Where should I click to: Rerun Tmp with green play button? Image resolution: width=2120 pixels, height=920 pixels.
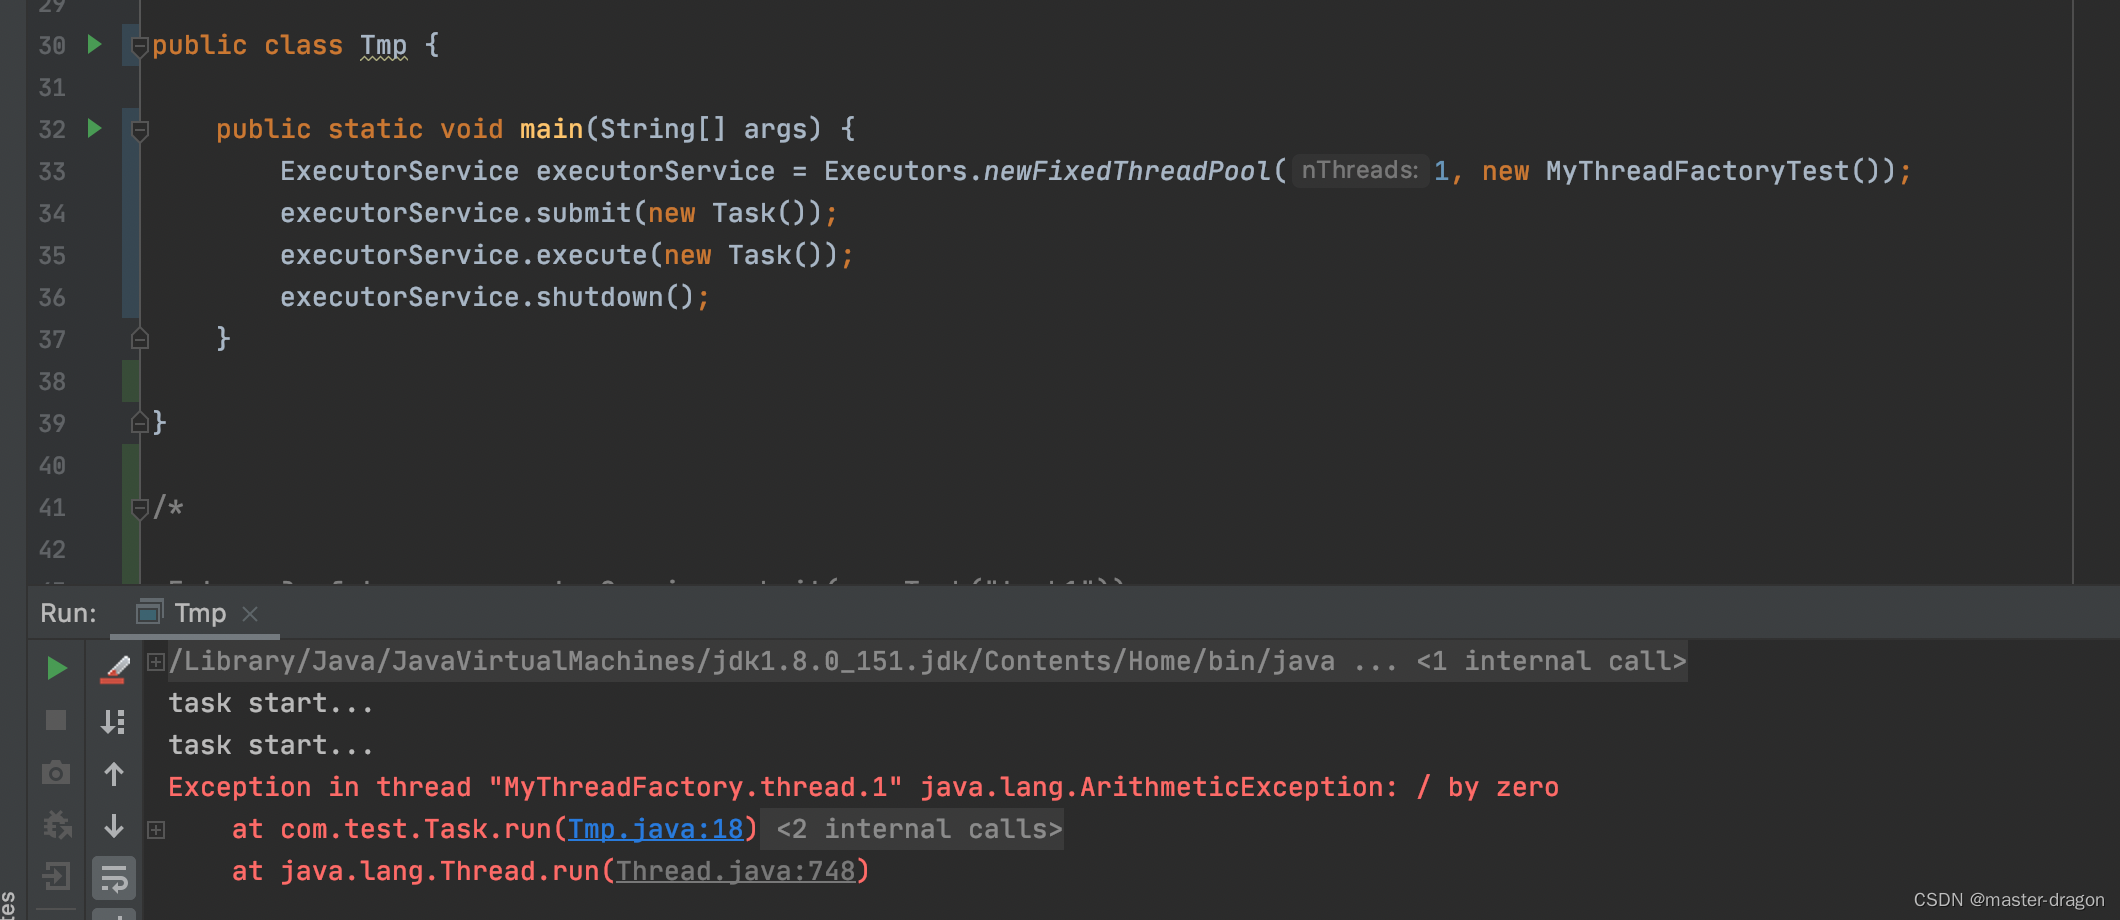tap(56, 668)
